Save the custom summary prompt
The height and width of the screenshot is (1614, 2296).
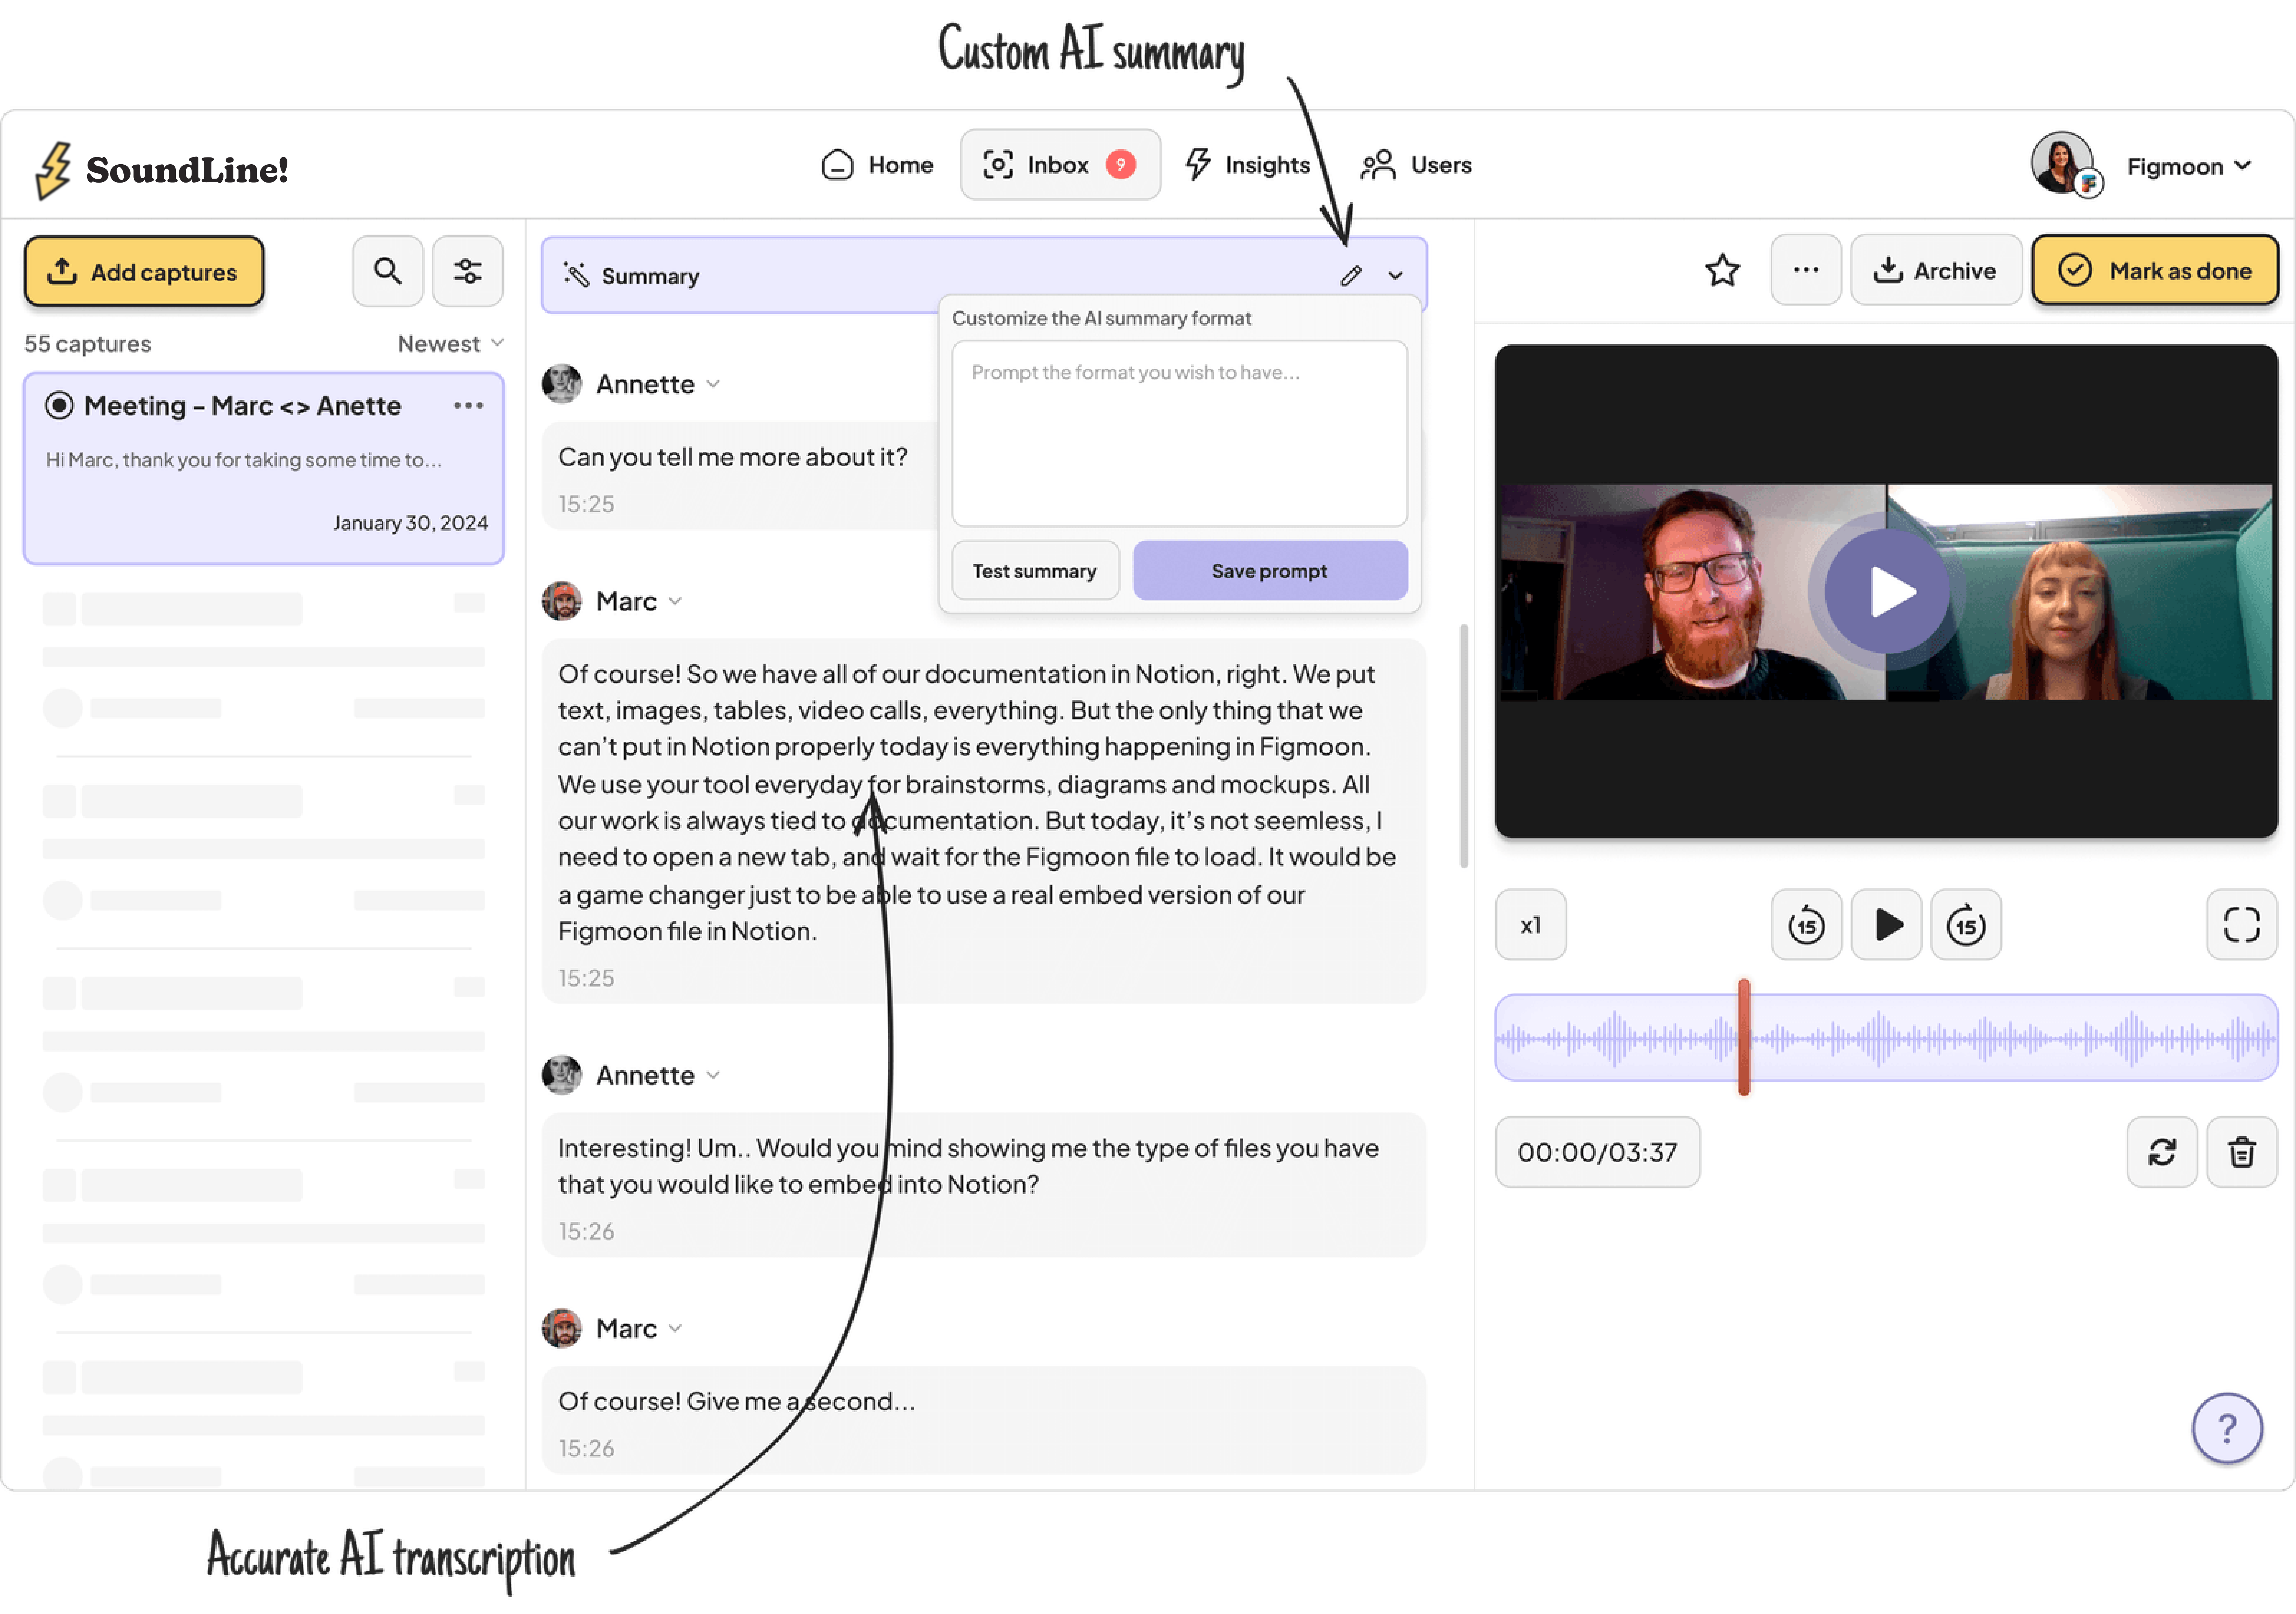click(1270, 571)
